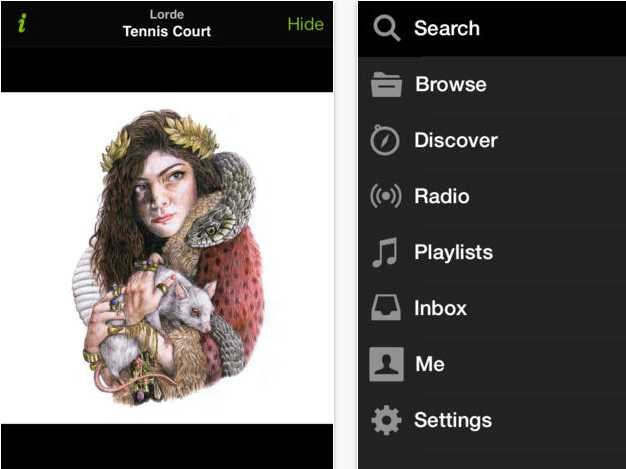This screenshot has height=469, width=626.
Task: Click the green info icon
Action: pyautogui.click(x=22, y=23)
